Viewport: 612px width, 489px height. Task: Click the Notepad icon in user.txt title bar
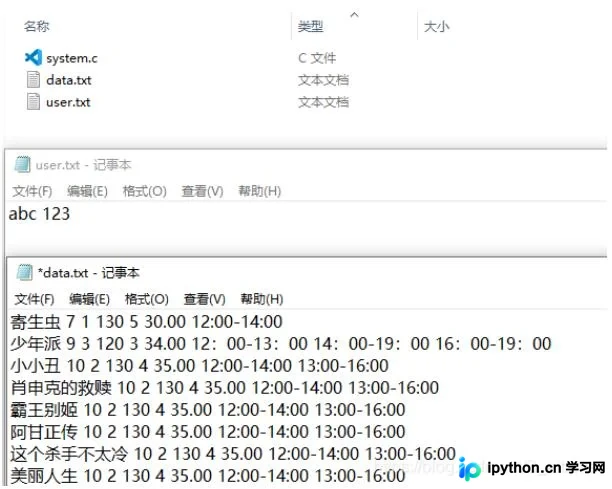22,164
